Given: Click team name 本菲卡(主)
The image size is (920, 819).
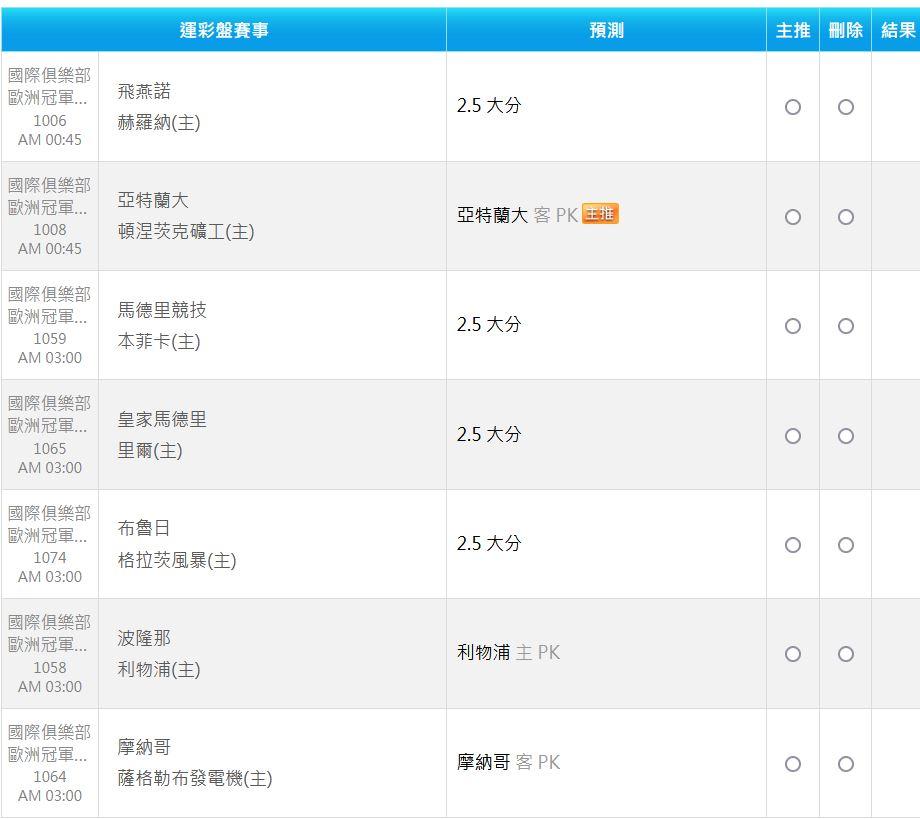Looking at the screenshot, I should (159, 341).
